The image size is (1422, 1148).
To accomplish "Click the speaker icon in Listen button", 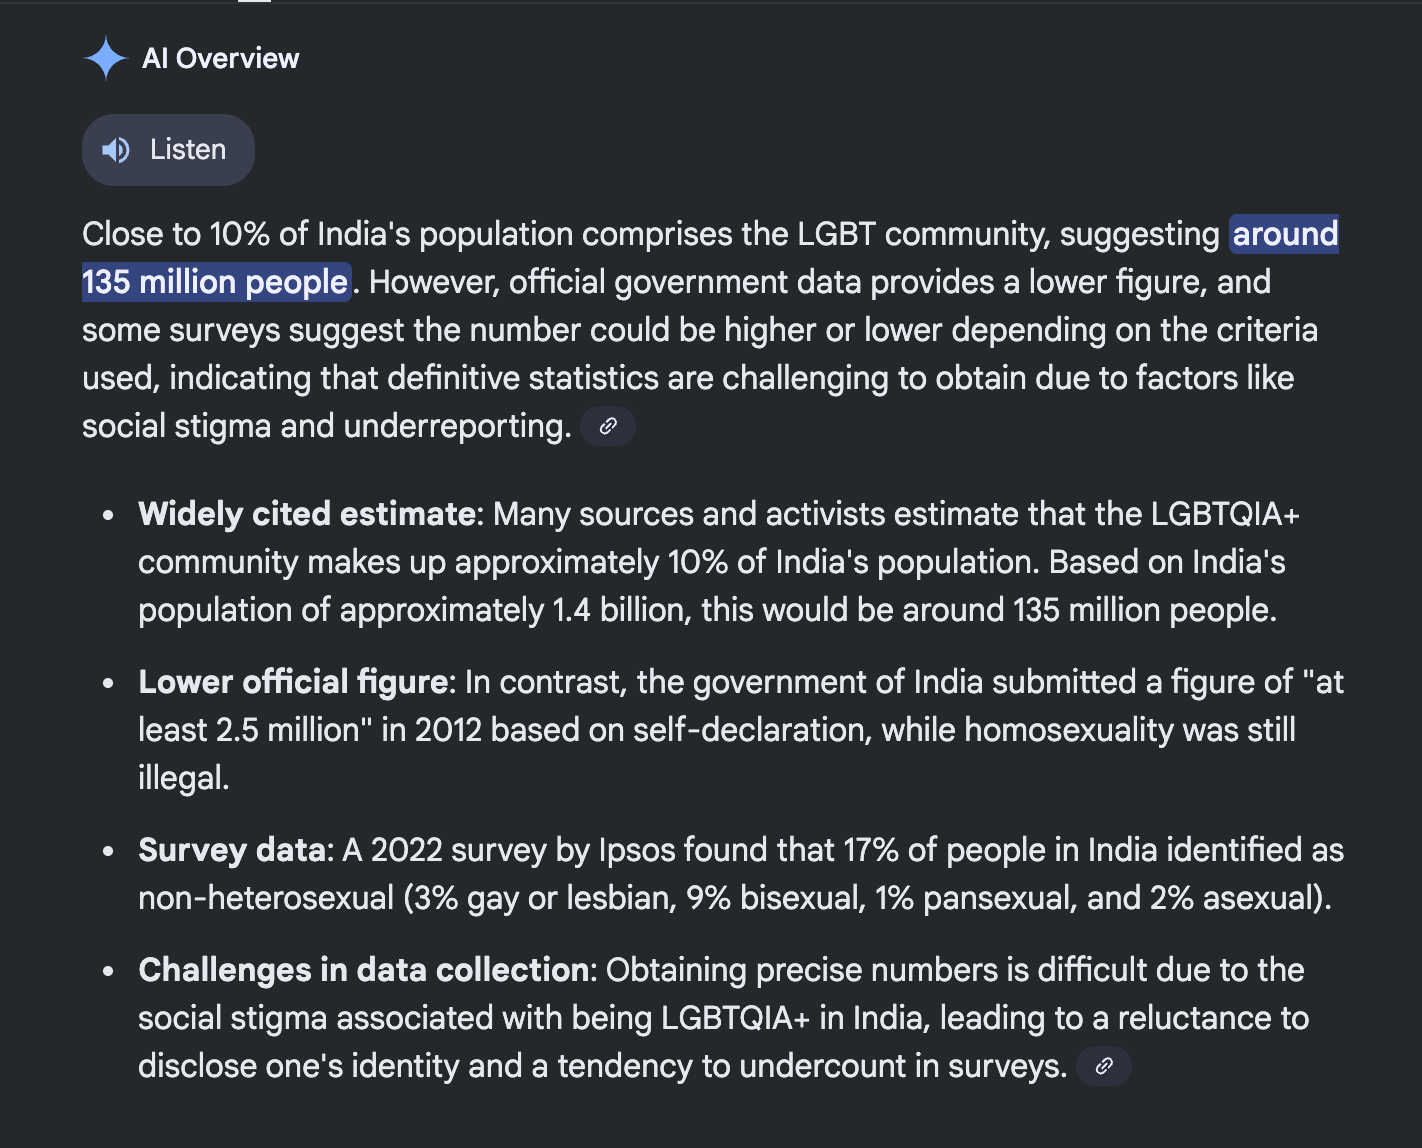I will (116, 150).
